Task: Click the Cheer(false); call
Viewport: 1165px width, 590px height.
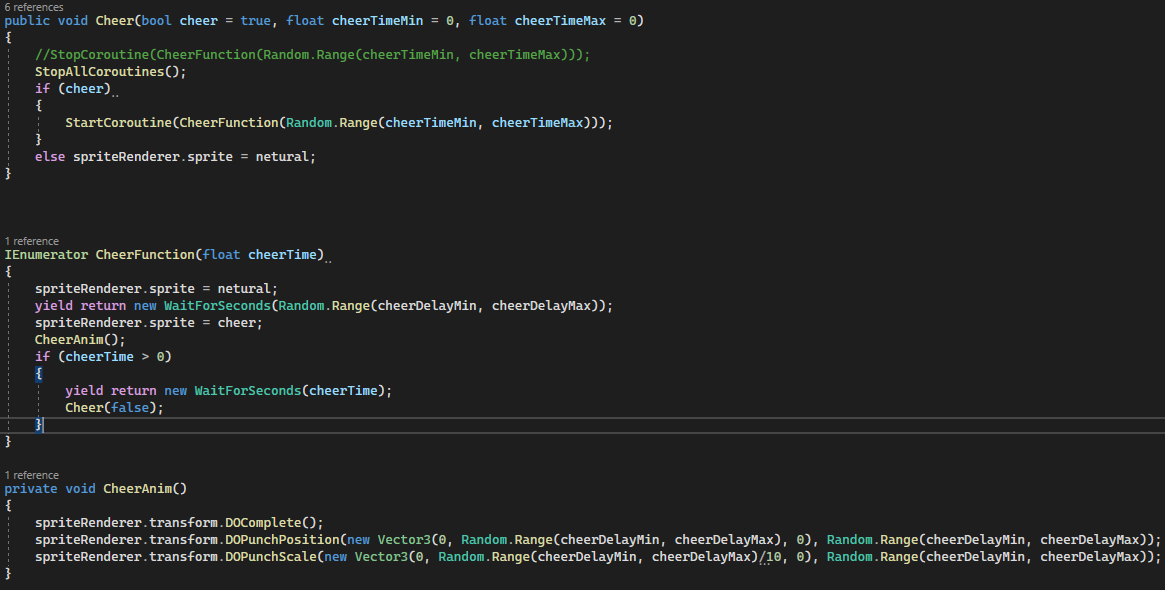Action: pos(114,408)
